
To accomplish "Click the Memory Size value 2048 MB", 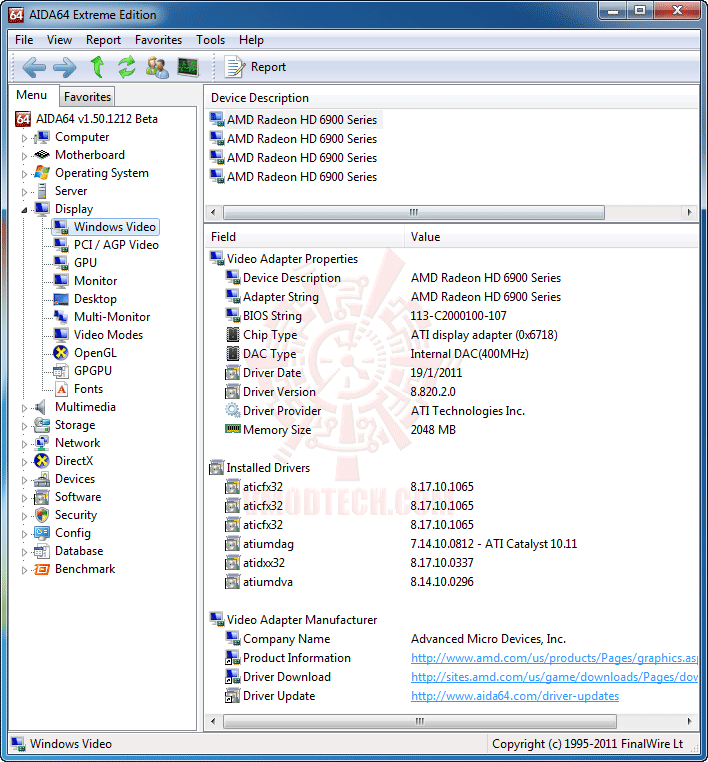I will 433,430.
